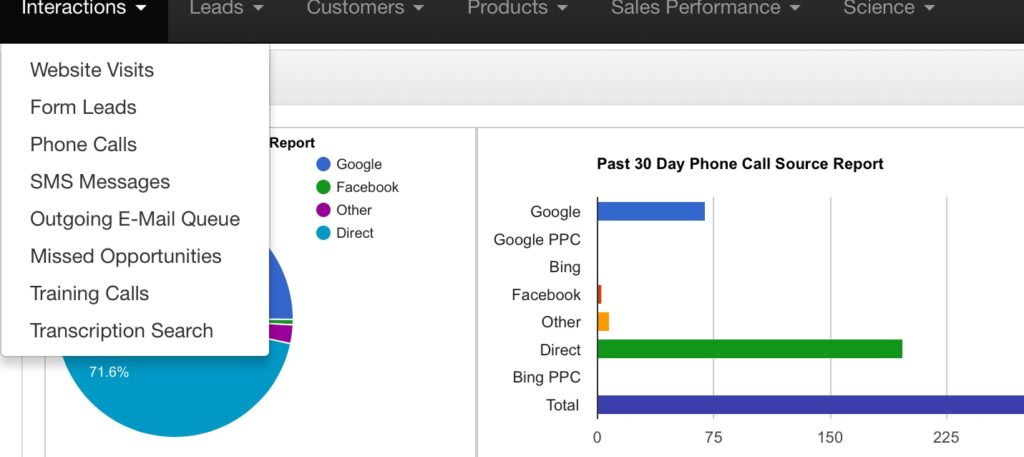Expand the Customers navigation dropdown
Viewport: 1024px width, 457px height.
pos(365,9)
